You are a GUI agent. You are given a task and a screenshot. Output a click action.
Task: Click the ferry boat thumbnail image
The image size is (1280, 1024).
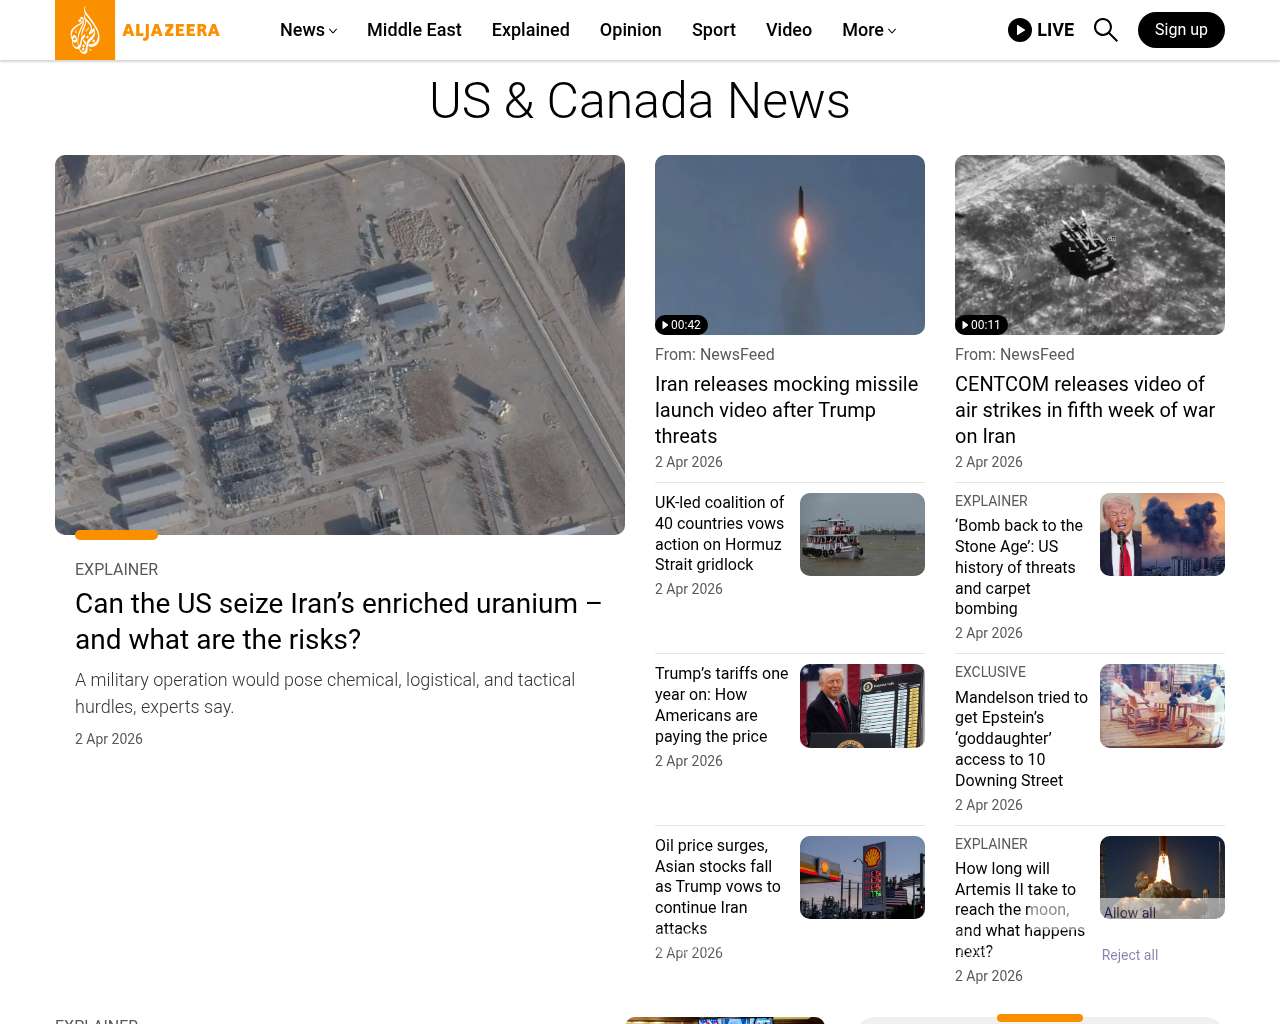[x=862, y=534]
